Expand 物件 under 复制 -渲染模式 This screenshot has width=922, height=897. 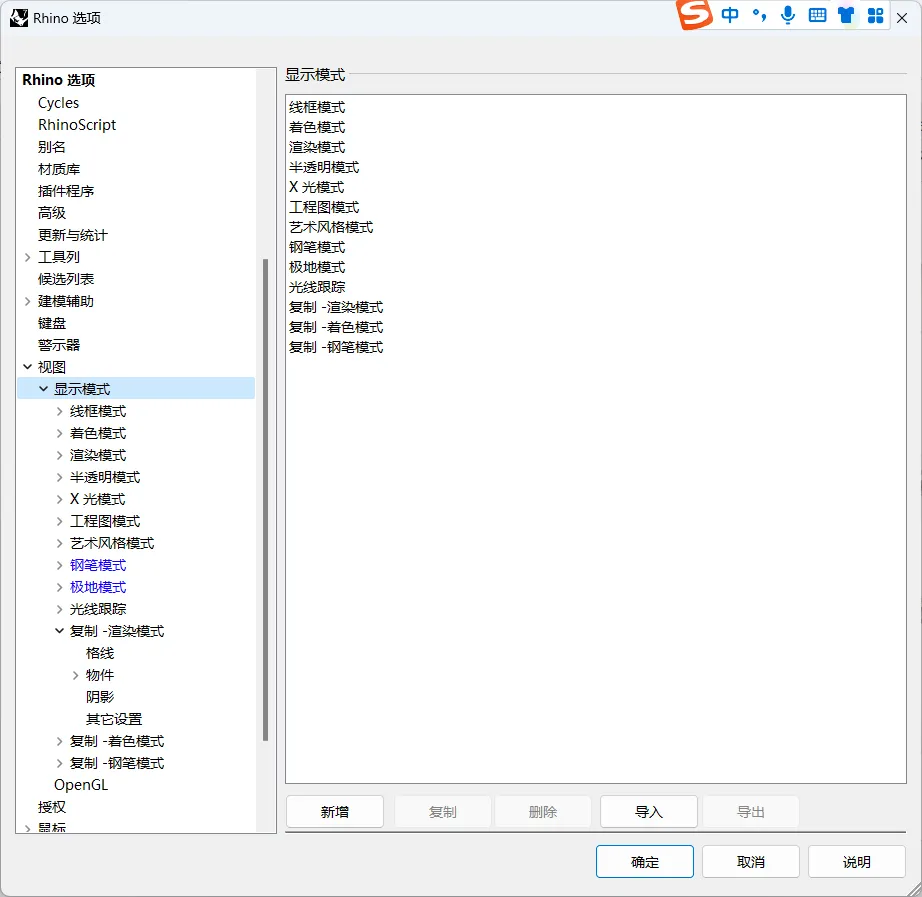(x=75, y=675)
